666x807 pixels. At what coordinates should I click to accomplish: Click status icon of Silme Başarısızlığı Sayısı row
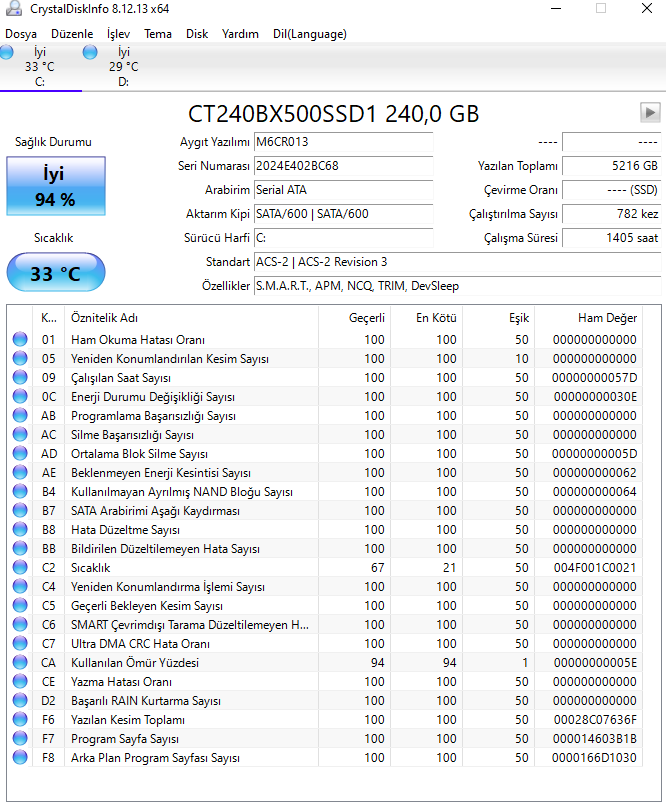[x=20, y=435]
